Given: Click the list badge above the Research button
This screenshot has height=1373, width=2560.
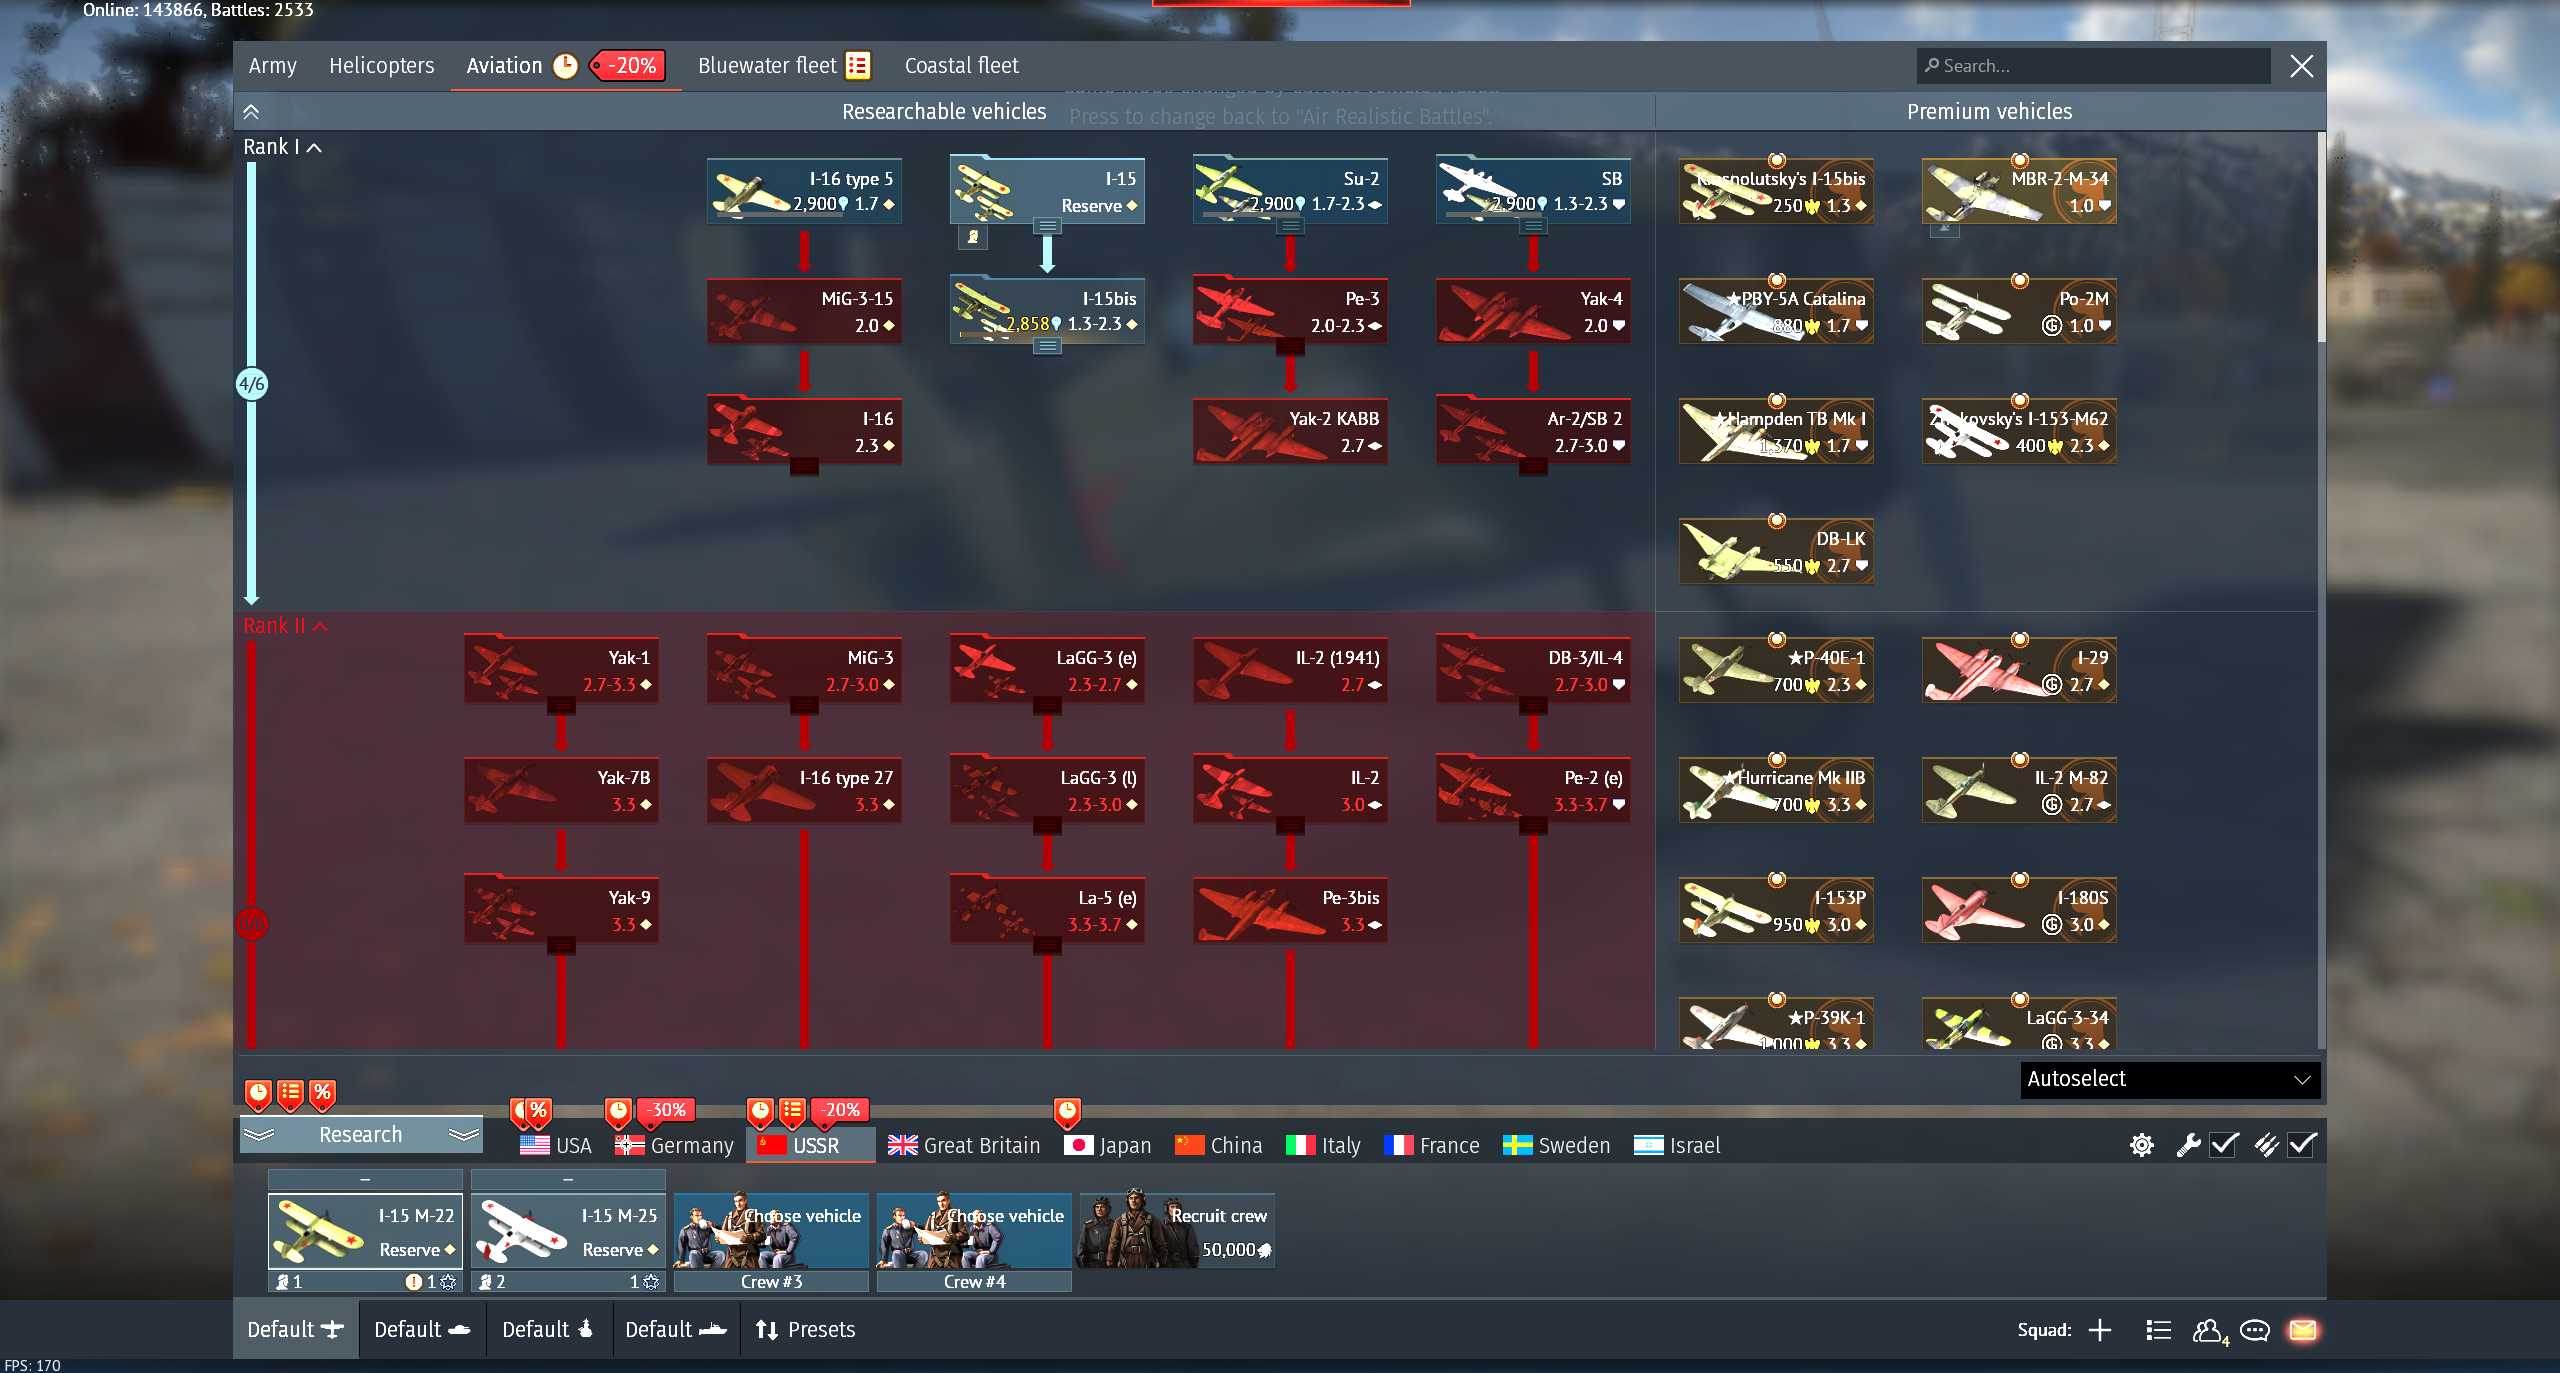Looking at the screenshot, I should coord(290,1094).
